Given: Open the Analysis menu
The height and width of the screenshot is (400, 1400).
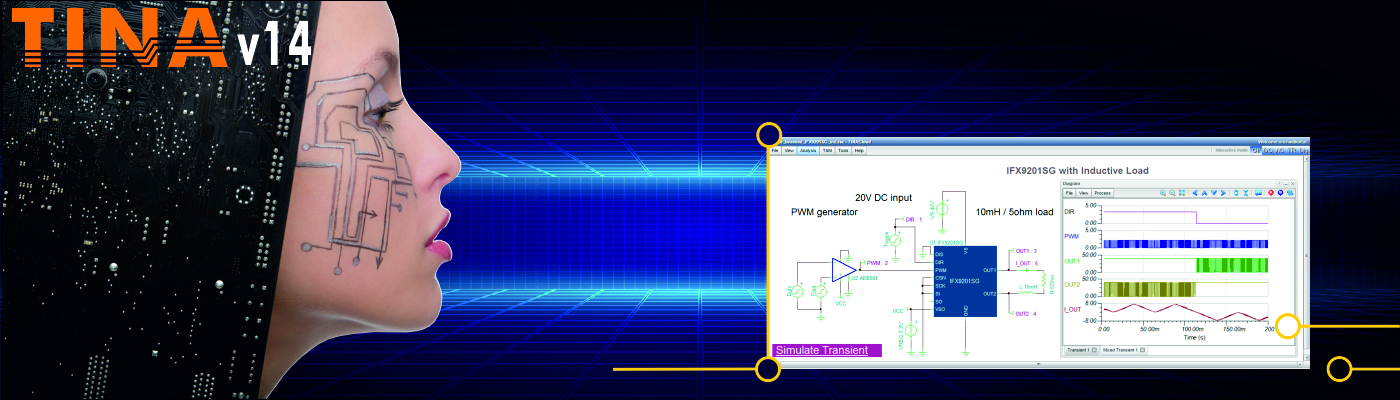Looking at the screenshot, I should tap(808, 151).
